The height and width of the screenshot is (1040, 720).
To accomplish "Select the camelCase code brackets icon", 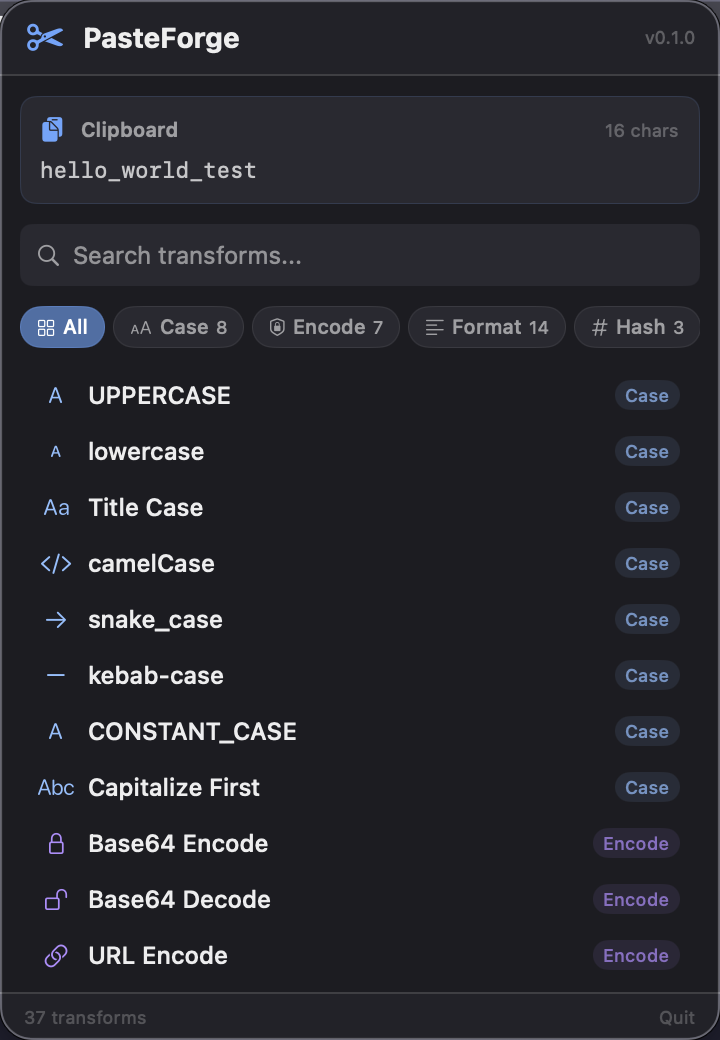I will [56, 563].
